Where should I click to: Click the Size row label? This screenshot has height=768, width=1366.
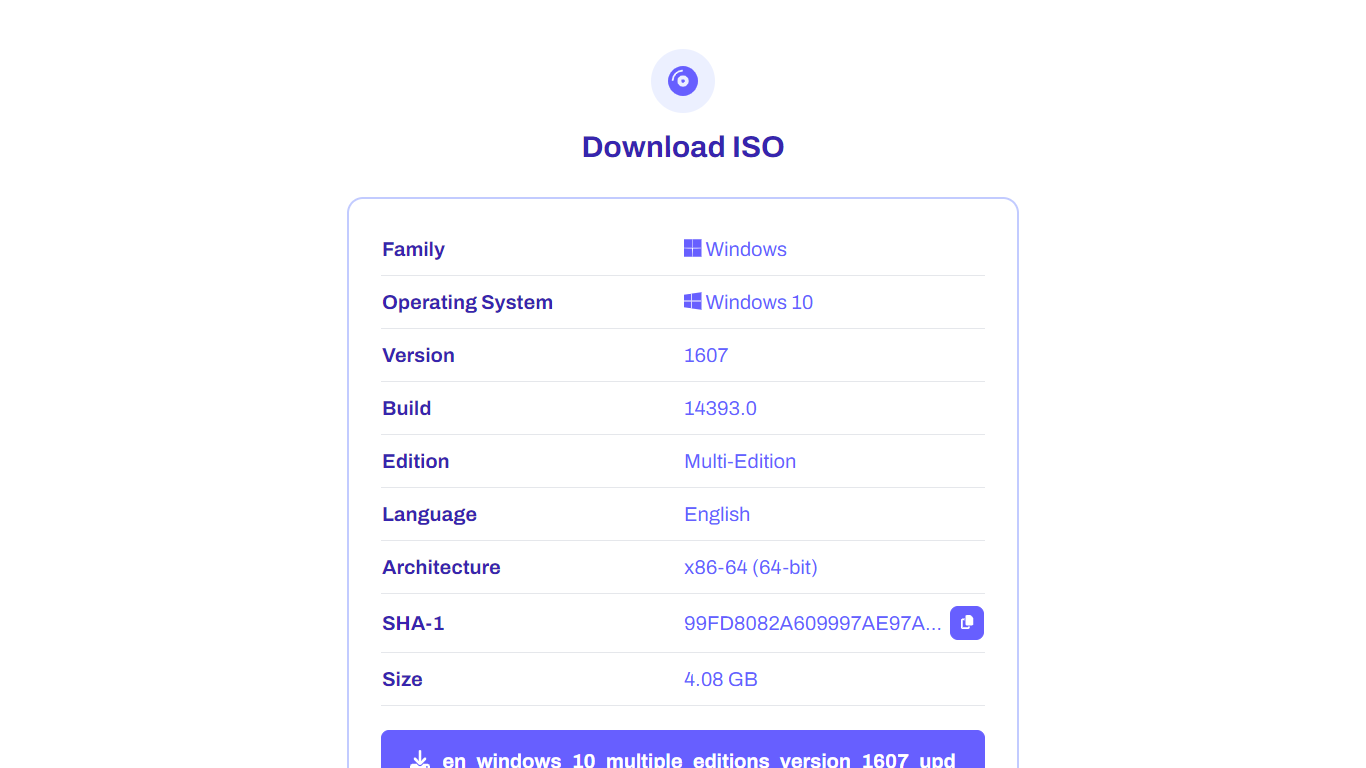402,679
